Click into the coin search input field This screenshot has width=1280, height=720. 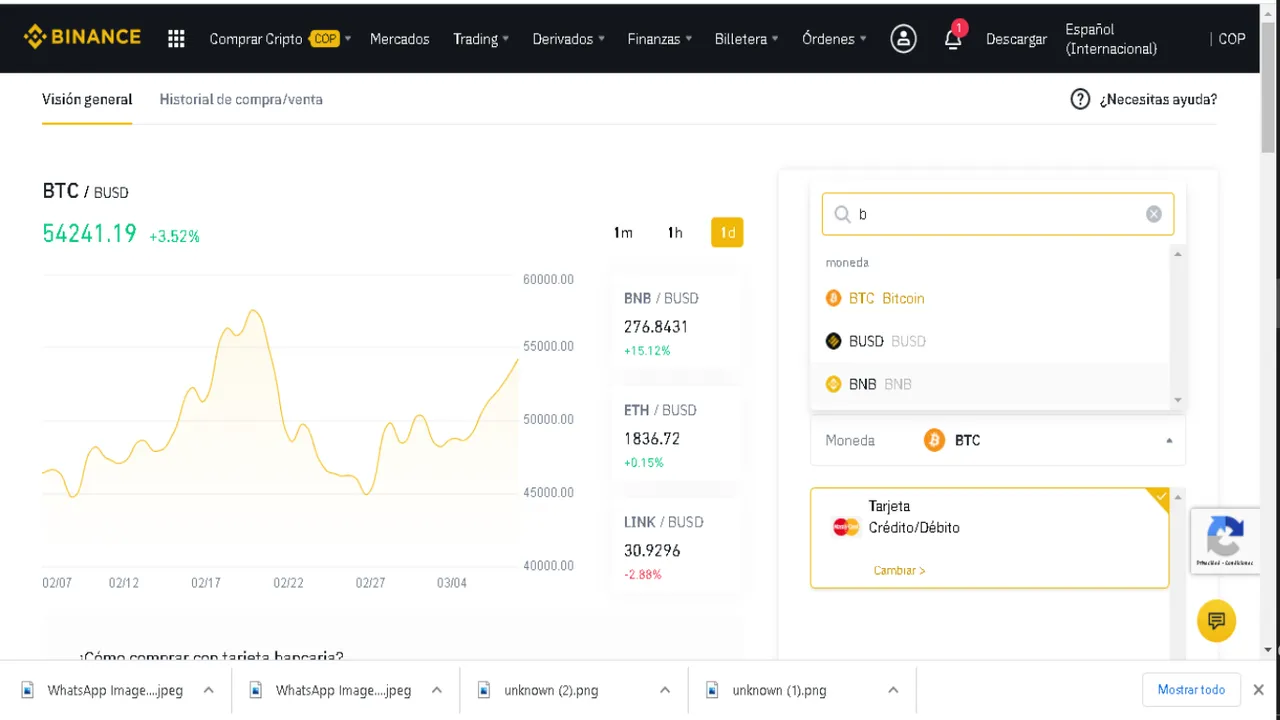click(x=997, y=214)
